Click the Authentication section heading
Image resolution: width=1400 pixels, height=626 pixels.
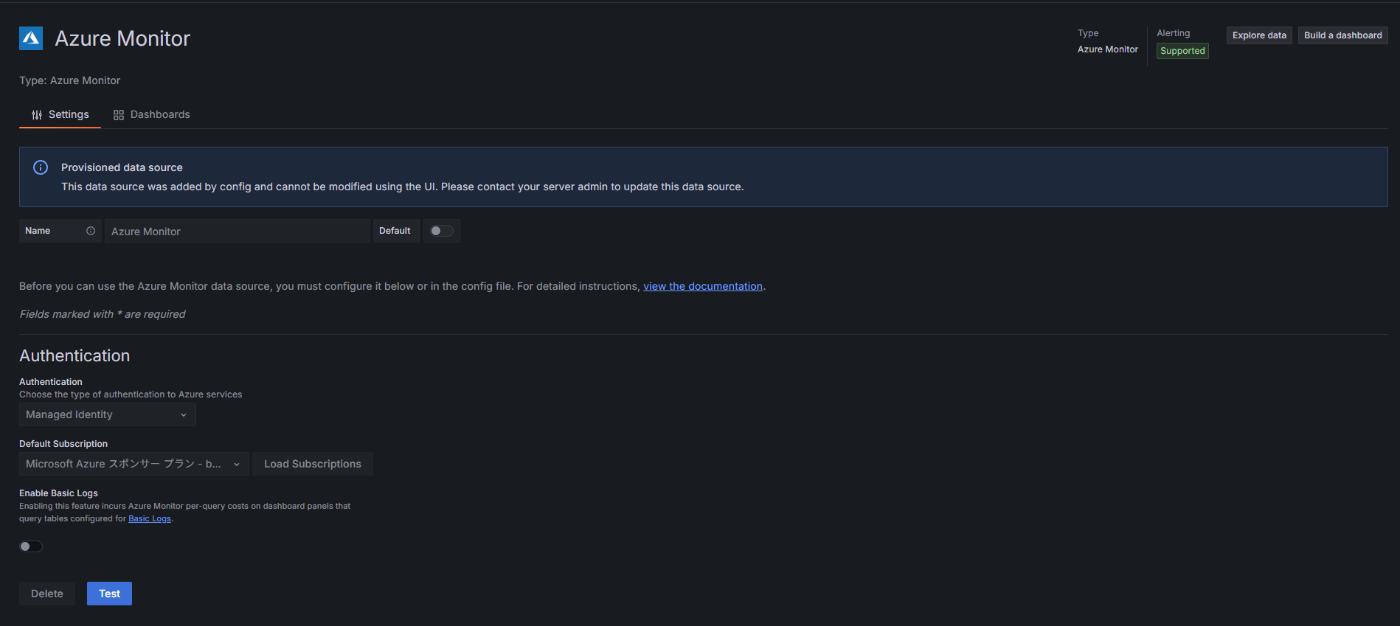coord(75,356)
